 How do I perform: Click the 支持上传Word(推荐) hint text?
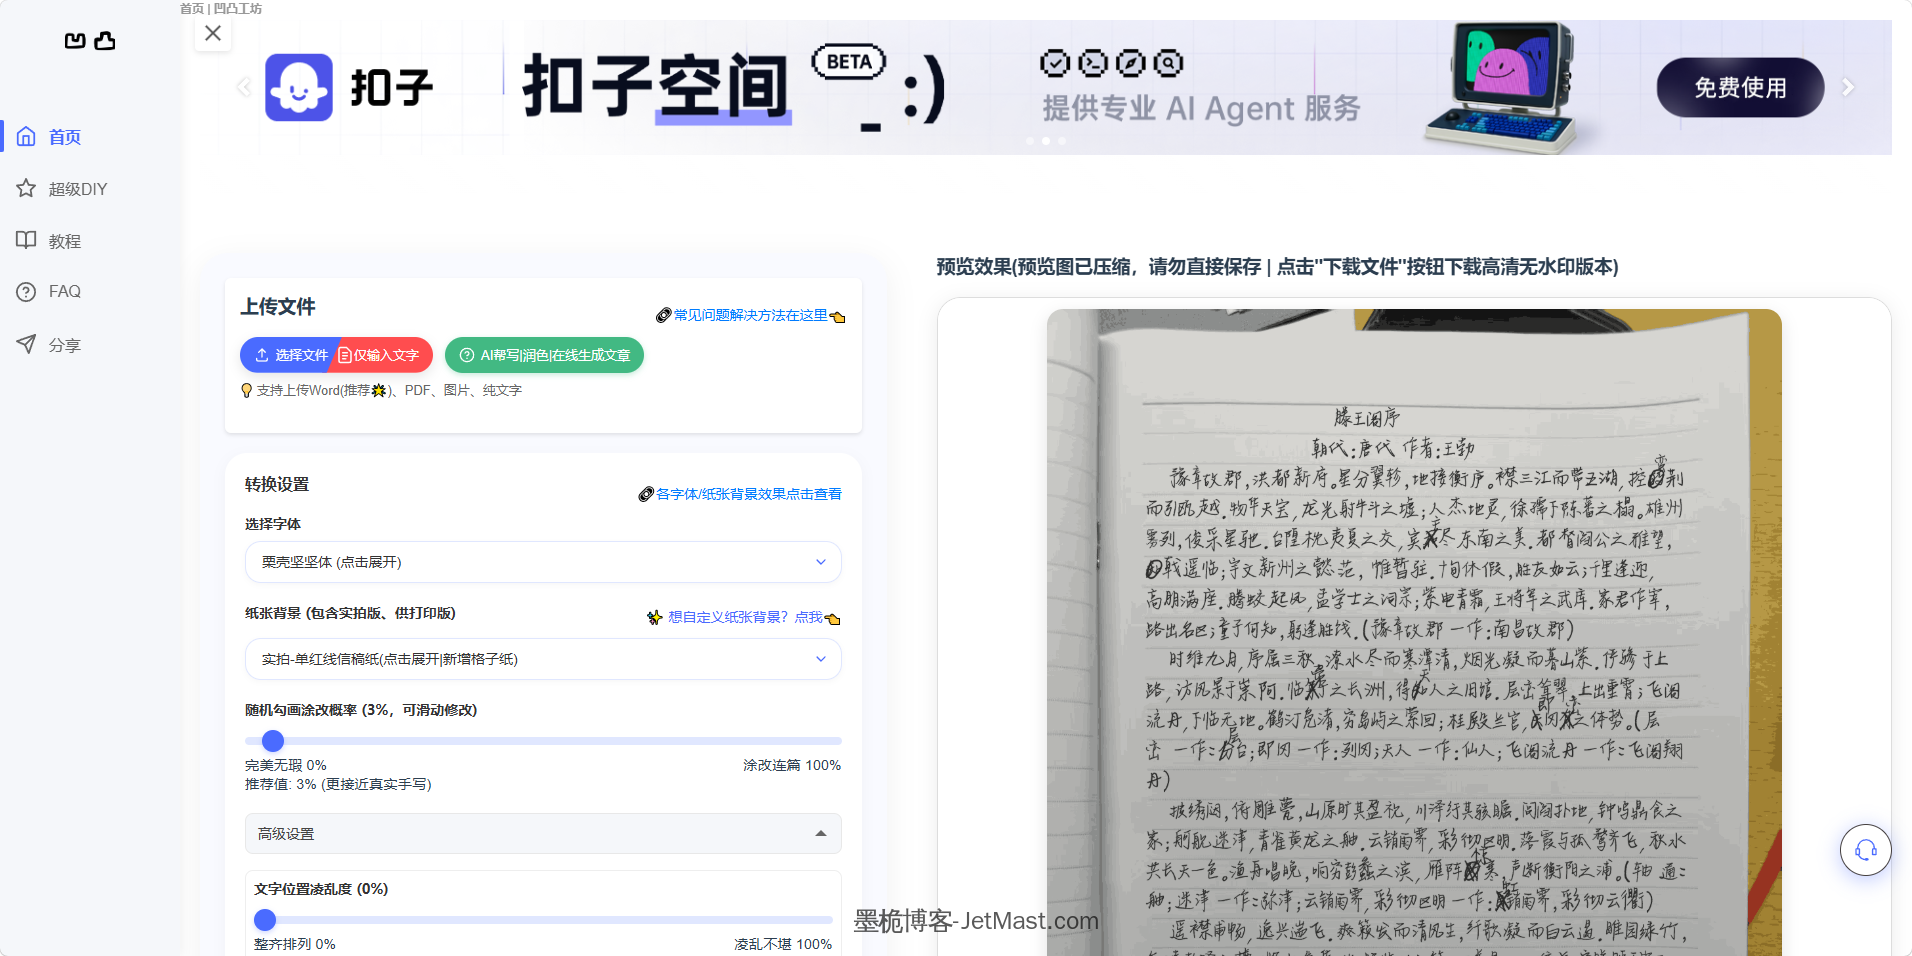(x=381, y=390)
